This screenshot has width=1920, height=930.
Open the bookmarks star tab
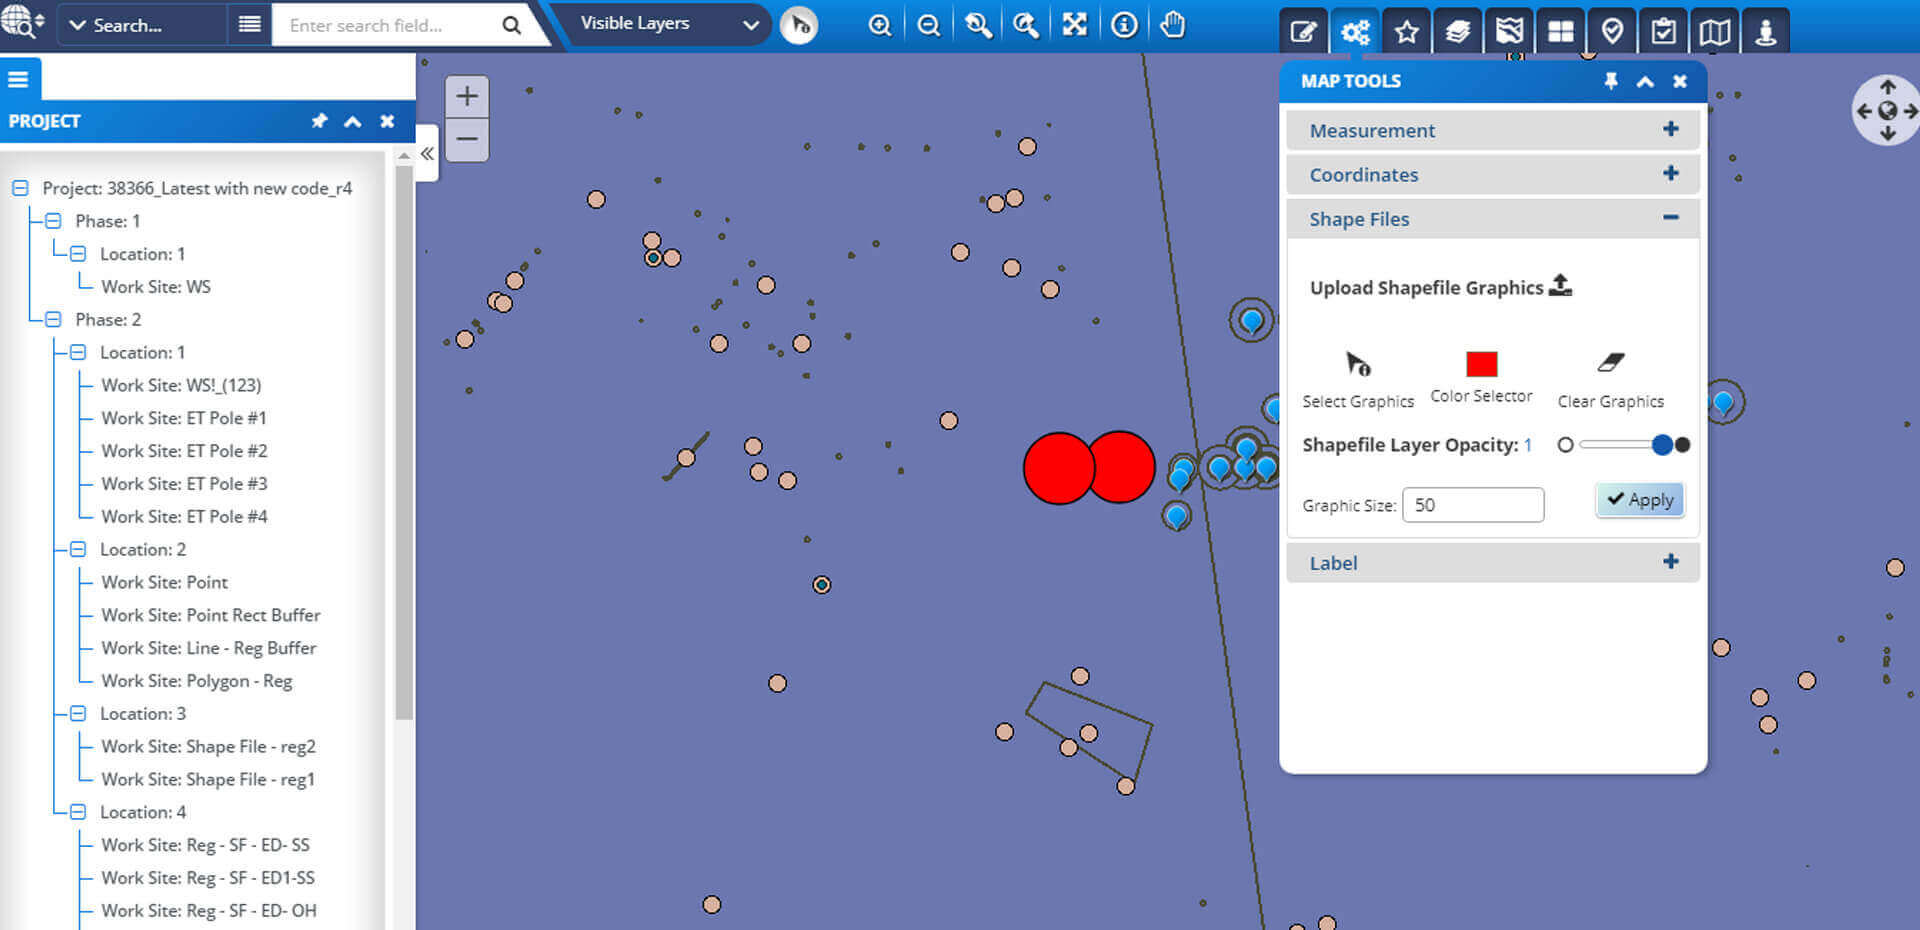[x=1407, y=31]
